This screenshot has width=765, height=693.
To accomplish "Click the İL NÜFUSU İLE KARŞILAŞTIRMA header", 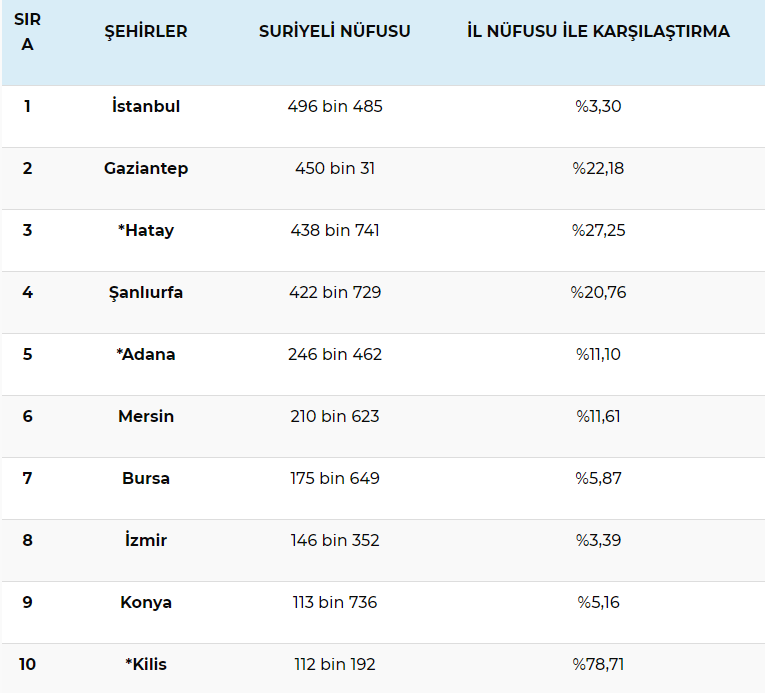I will 598,31.
